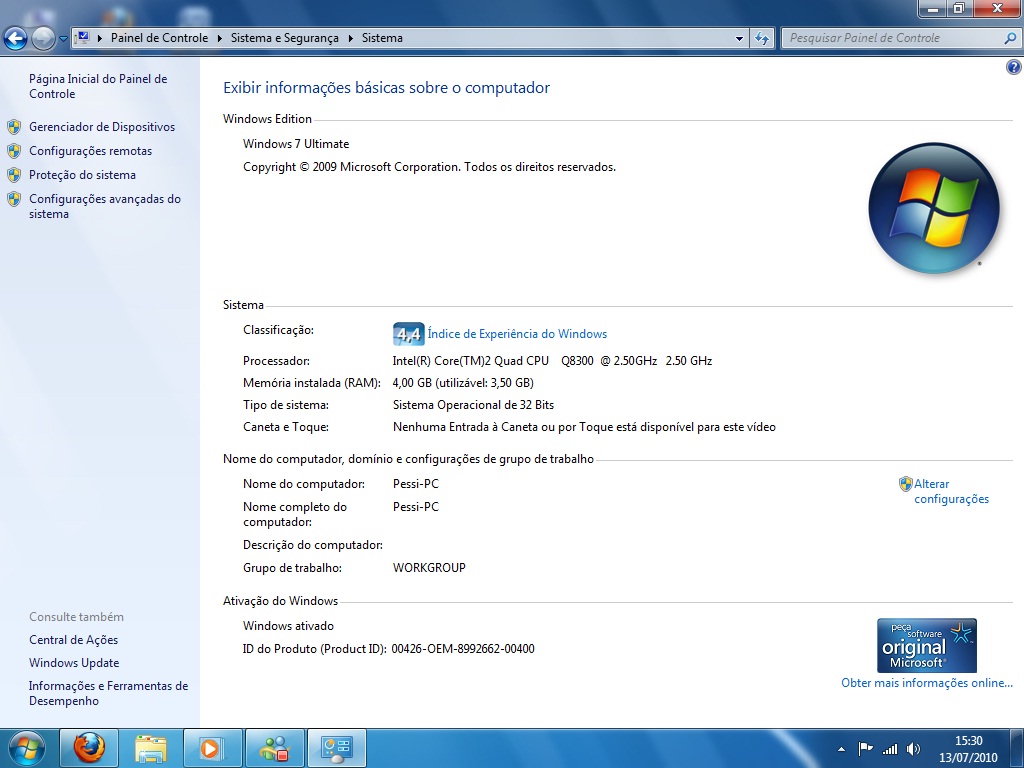Open Action Center flag tray icon
Screen dimensions: 1024x768
pos(865,749)
